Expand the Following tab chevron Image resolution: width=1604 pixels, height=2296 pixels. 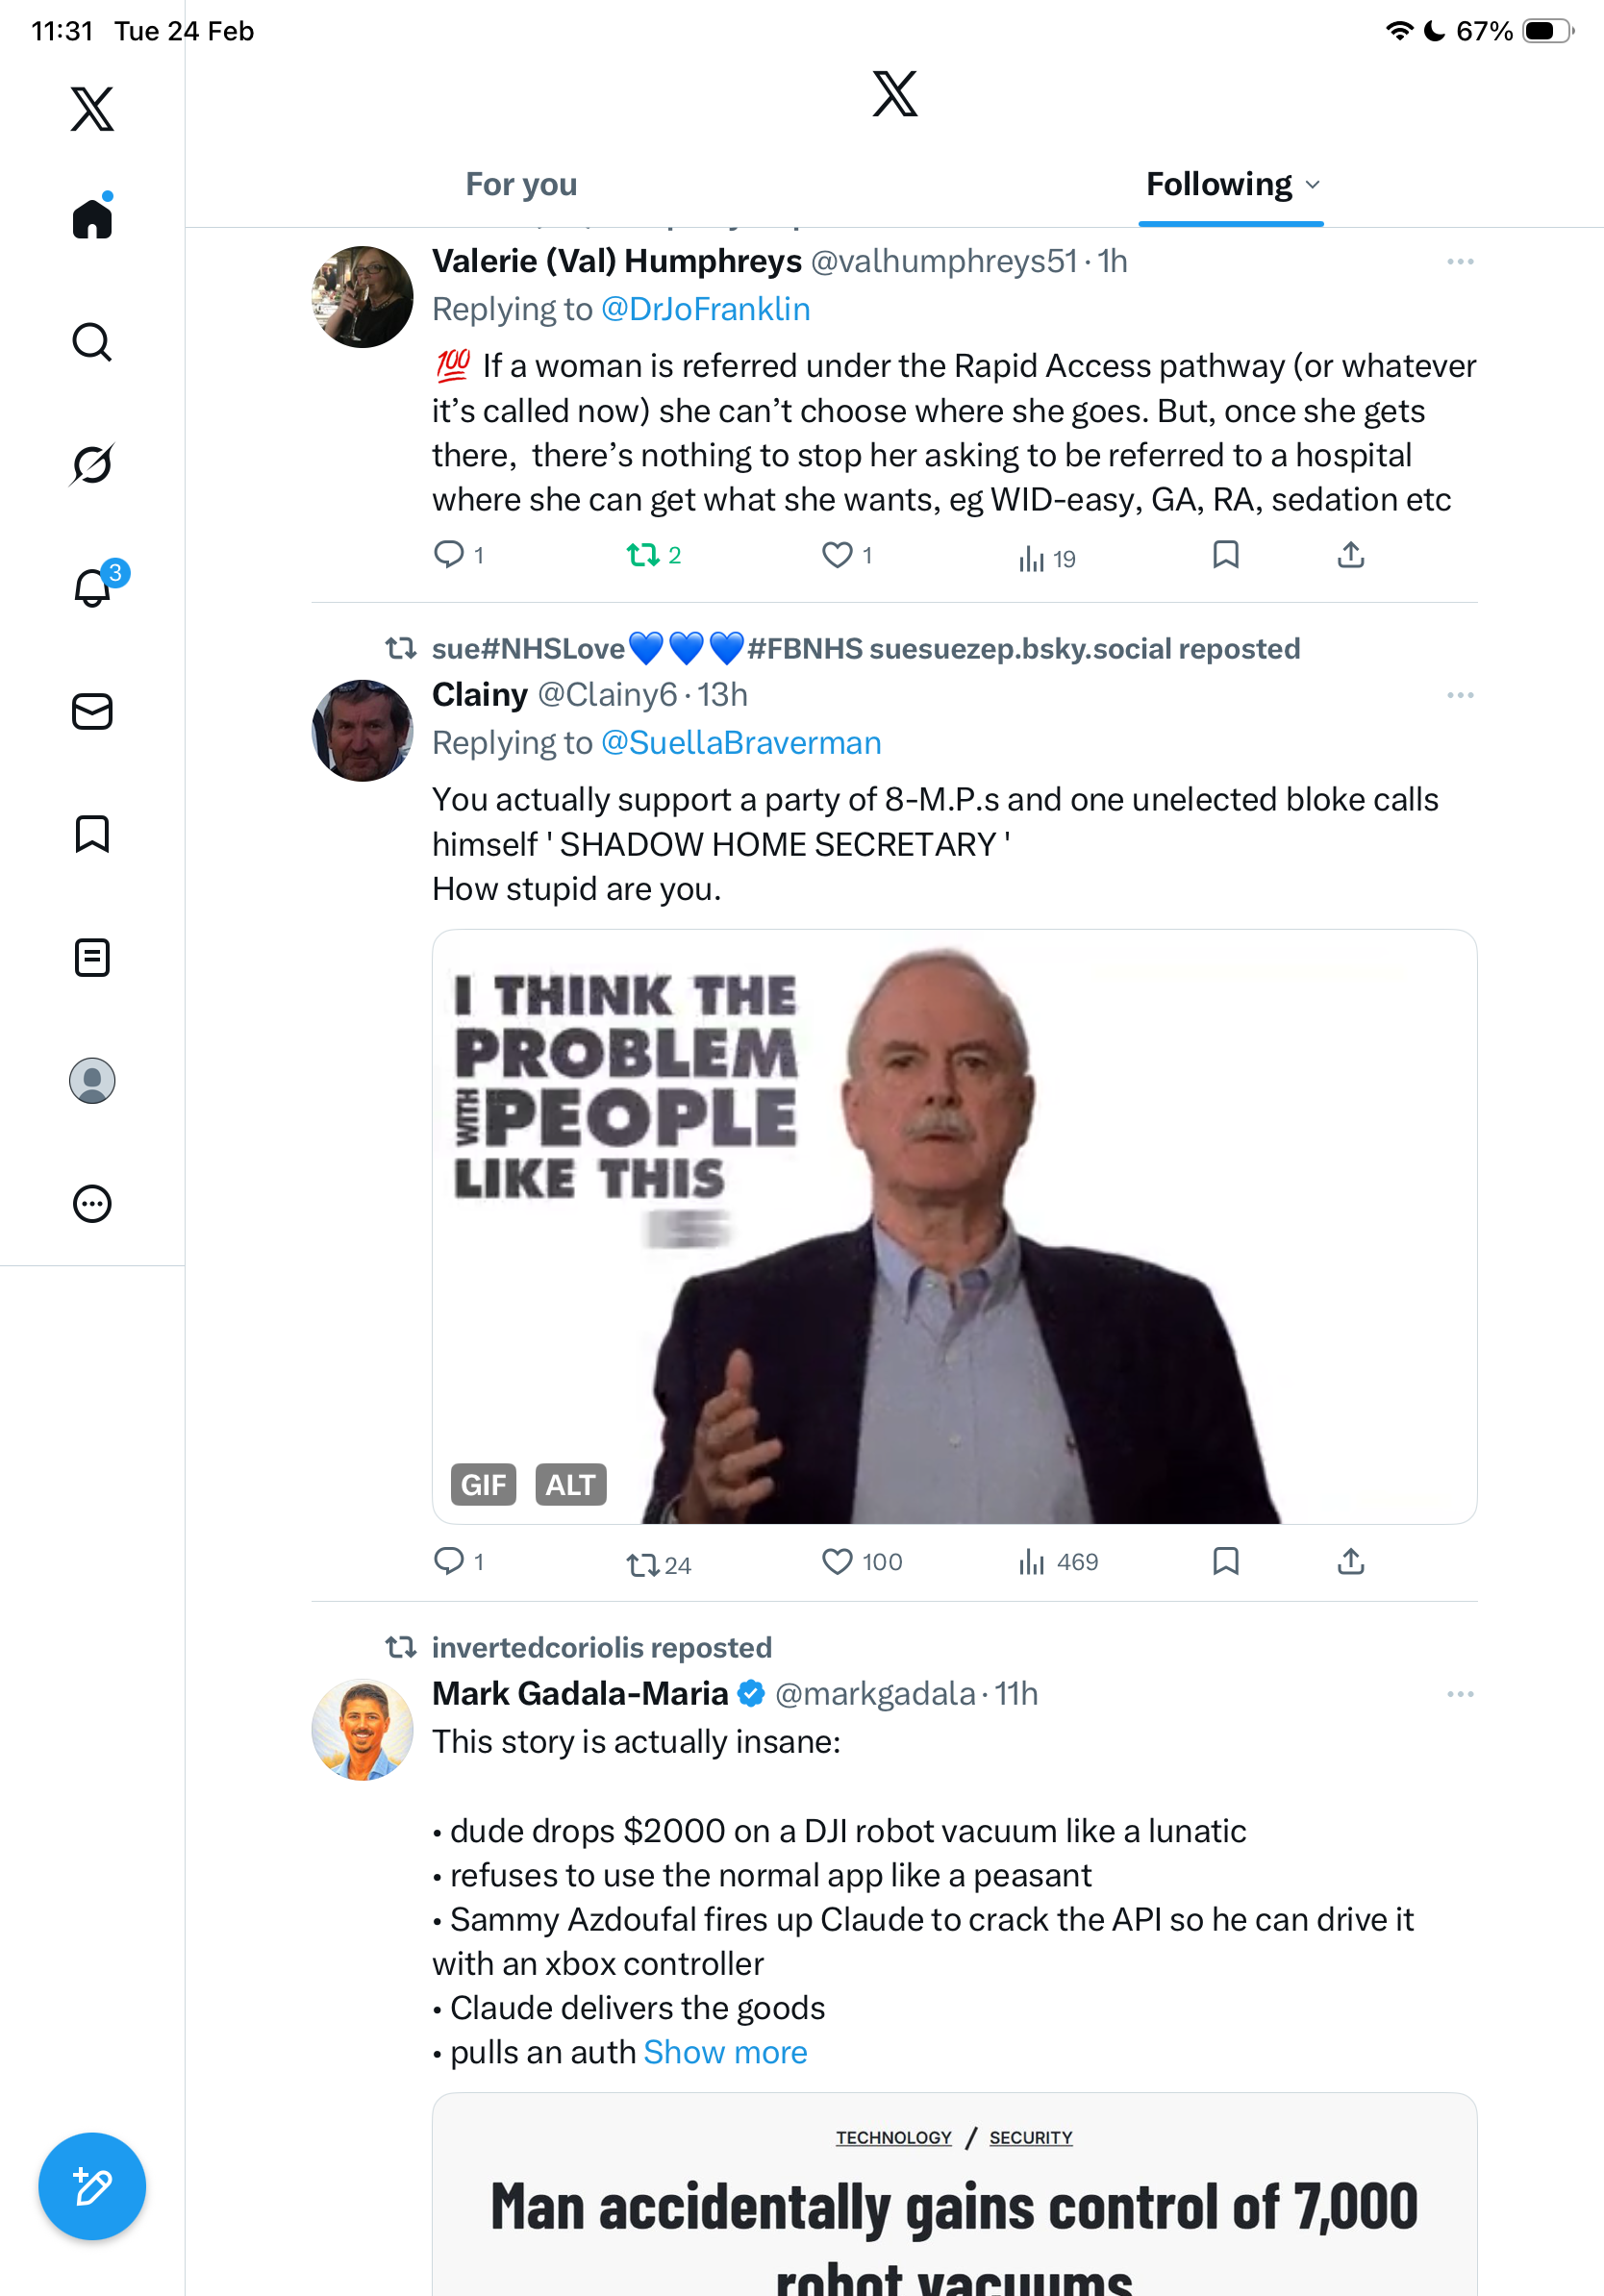pyautogui.click(x=1313, y=185)
